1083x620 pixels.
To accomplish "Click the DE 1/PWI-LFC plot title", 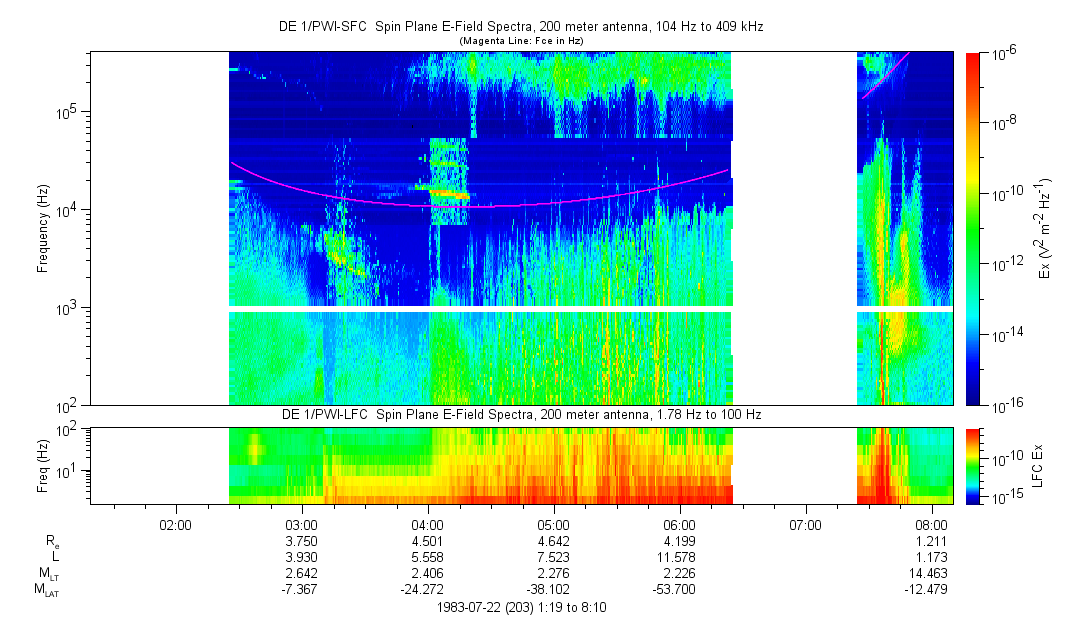I will pyautogui.click(x=520, y=414).
